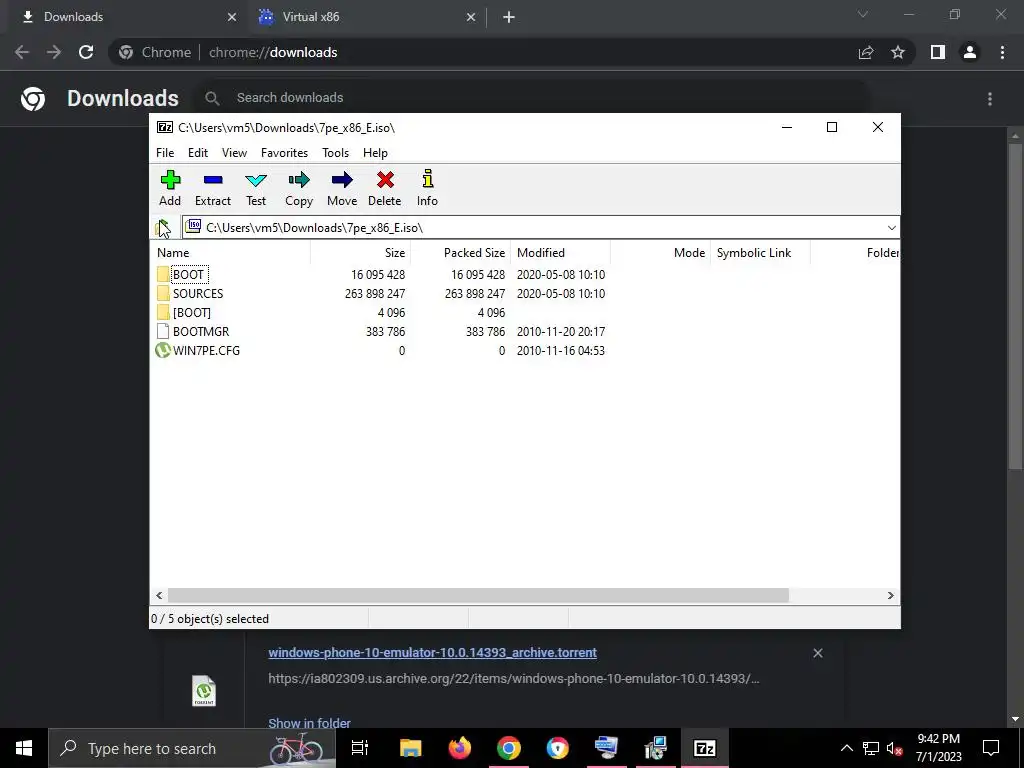
Task: Click the muted volume tray icon
Action: (894, 748)
